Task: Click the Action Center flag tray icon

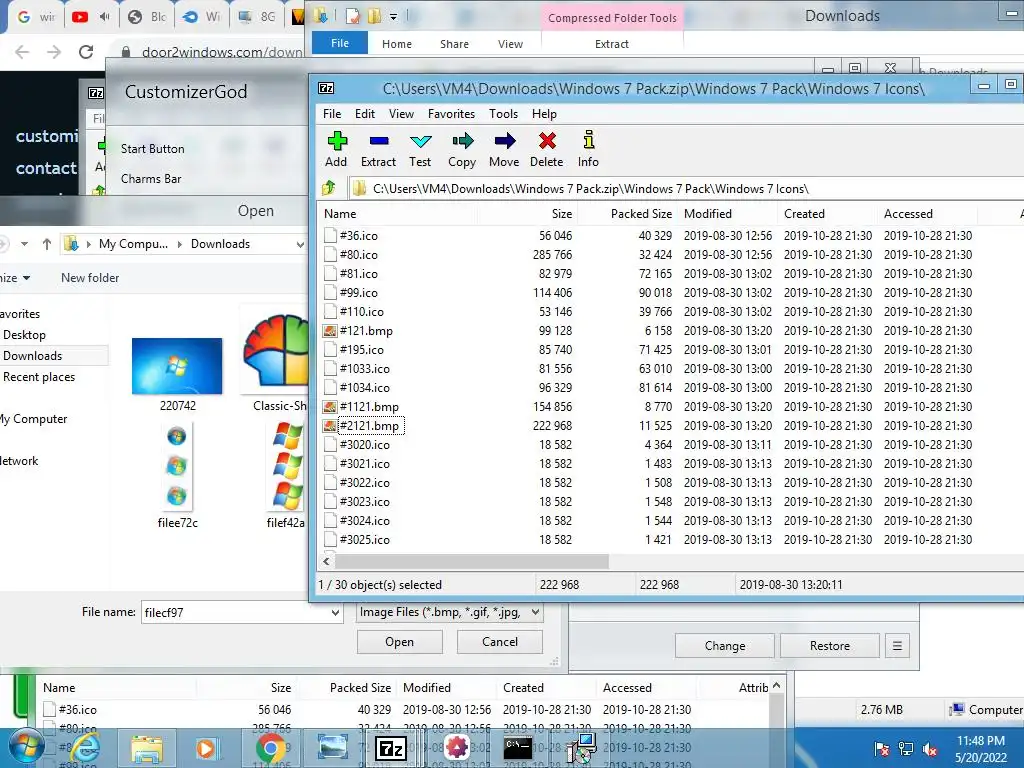Action: point(882,749)
